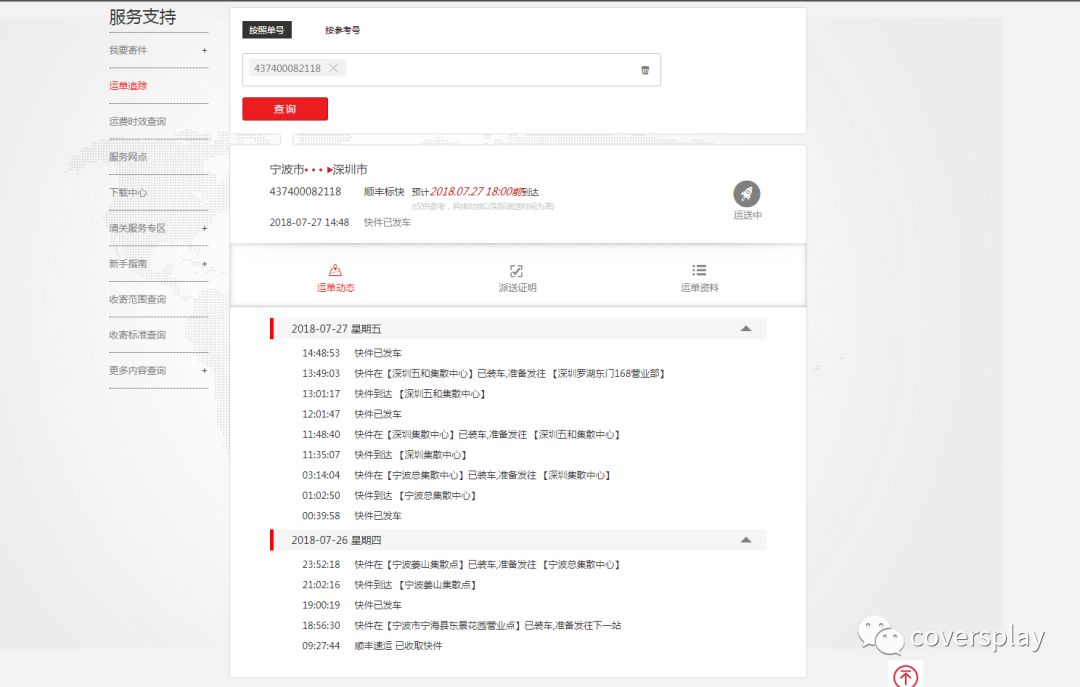Expand the 我要寄件 sidebar menu
This screenshot has width=1080, height=687.
(205, 50)
